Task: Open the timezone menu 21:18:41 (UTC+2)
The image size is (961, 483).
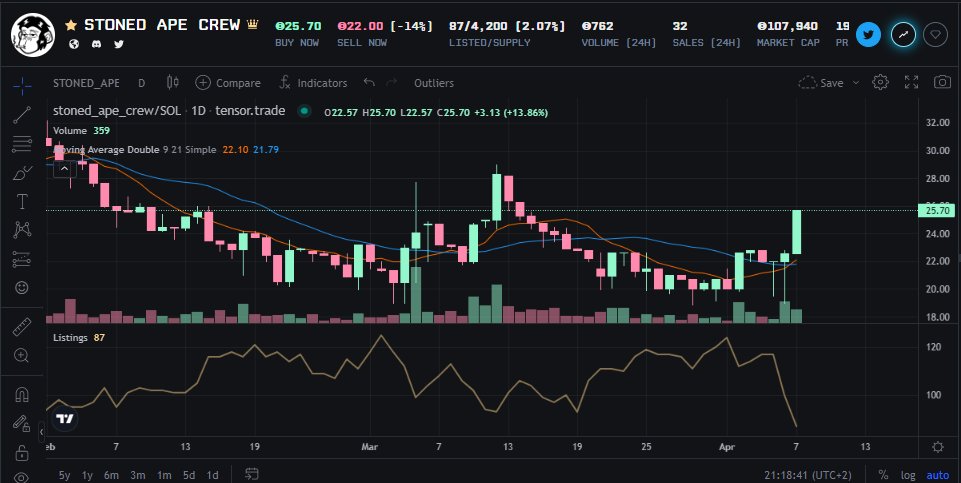Action: coord(808,475)
